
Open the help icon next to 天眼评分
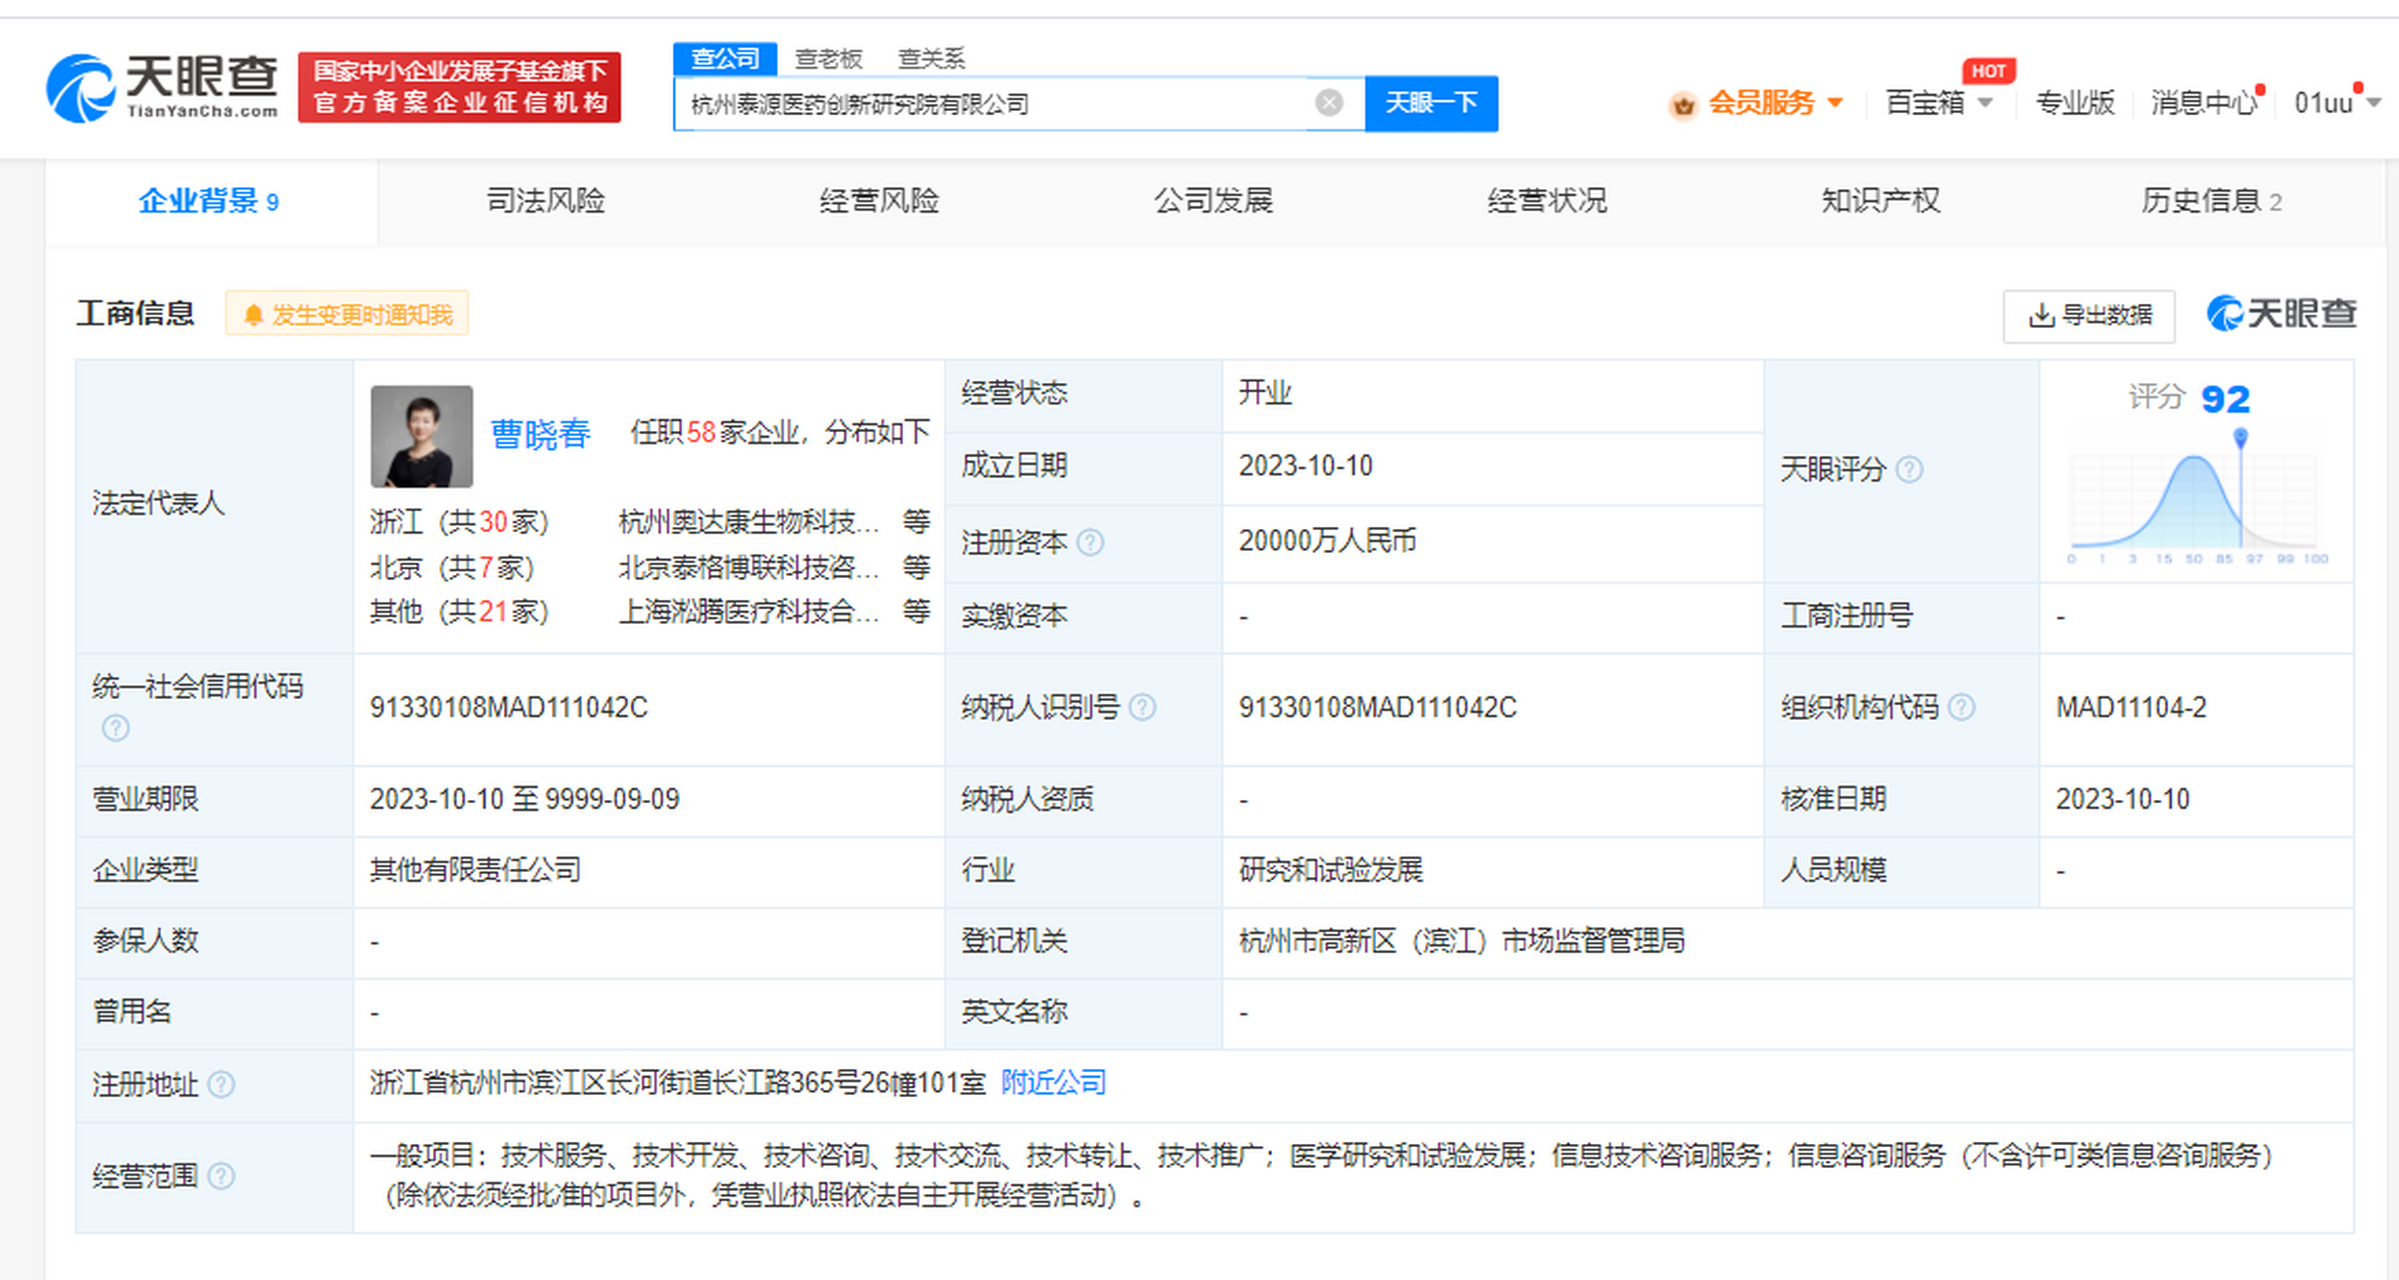pyautogui.click(x=1909, y=469)
